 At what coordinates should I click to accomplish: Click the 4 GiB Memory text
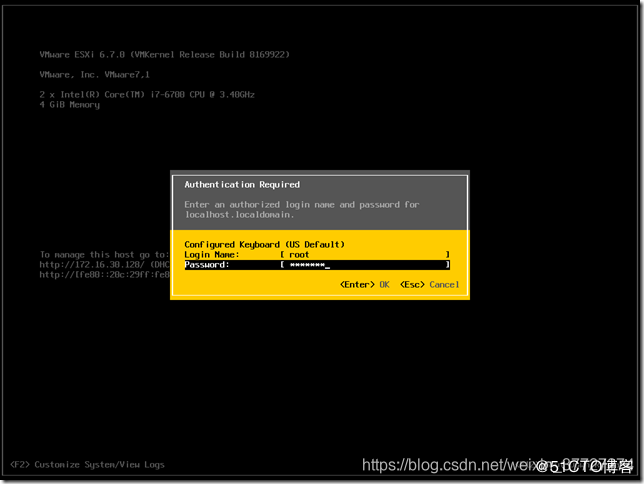click(70, 105)
